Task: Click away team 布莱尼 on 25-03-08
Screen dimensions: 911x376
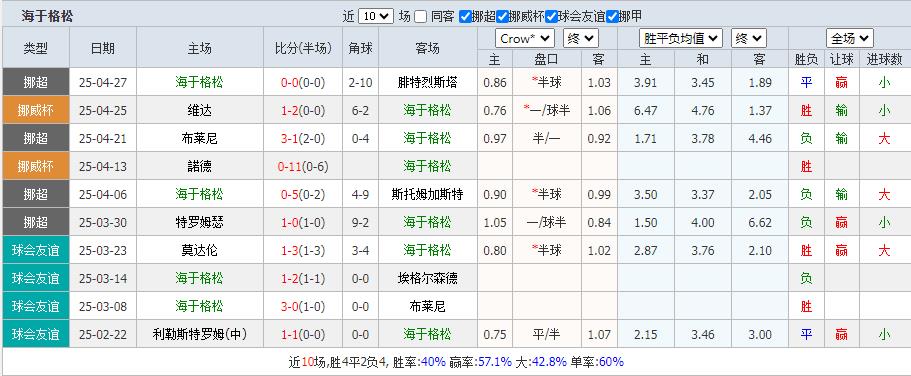Action: tap(428, 306)
